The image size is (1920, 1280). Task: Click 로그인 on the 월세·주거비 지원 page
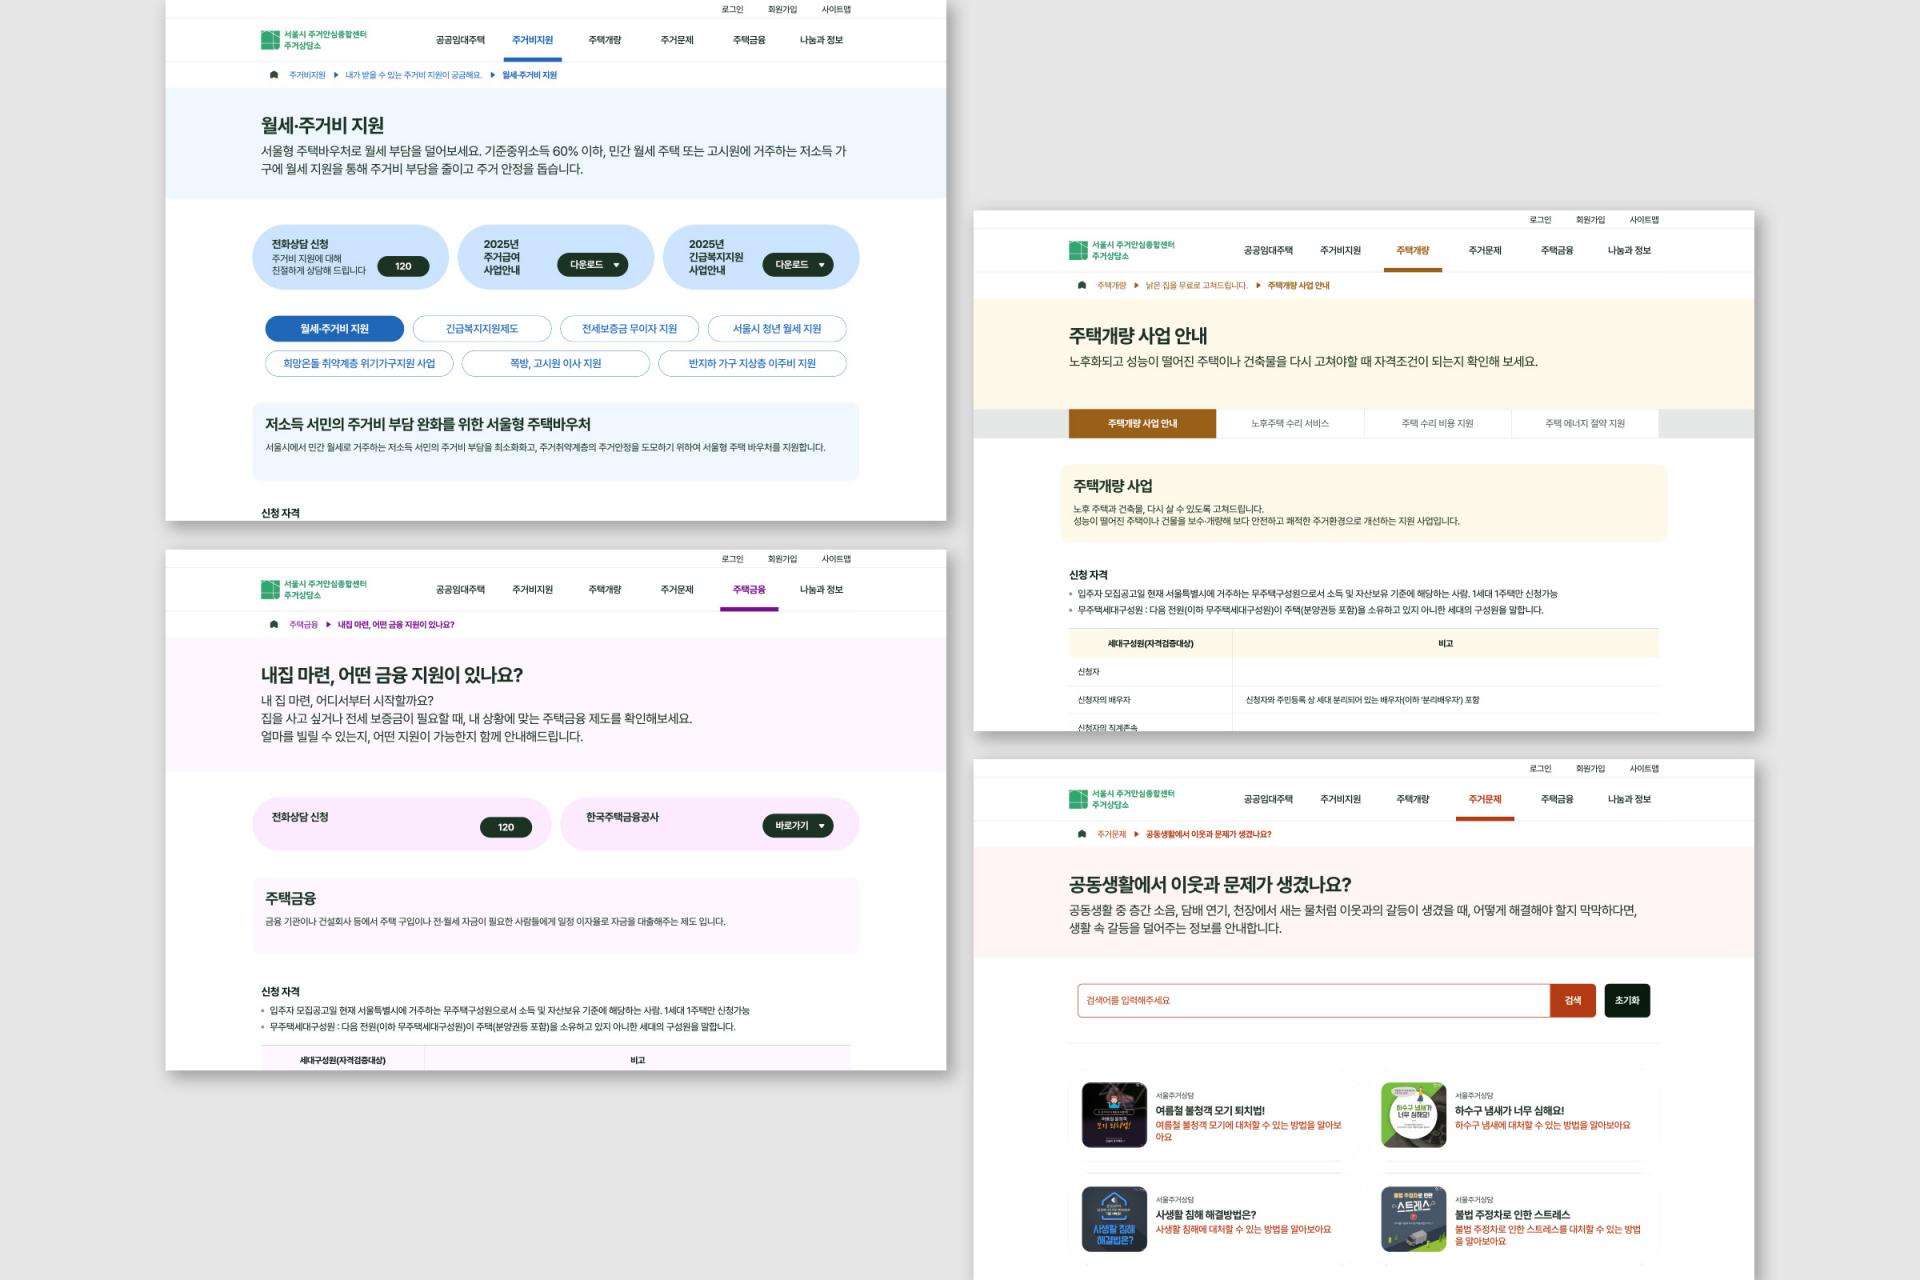pyautogui.click(x=733, y=10)
